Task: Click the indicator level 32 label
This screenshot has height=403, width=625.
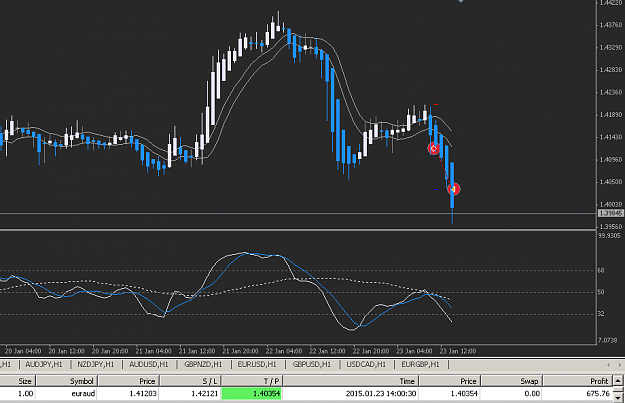Action: click(x=601, y=314)
